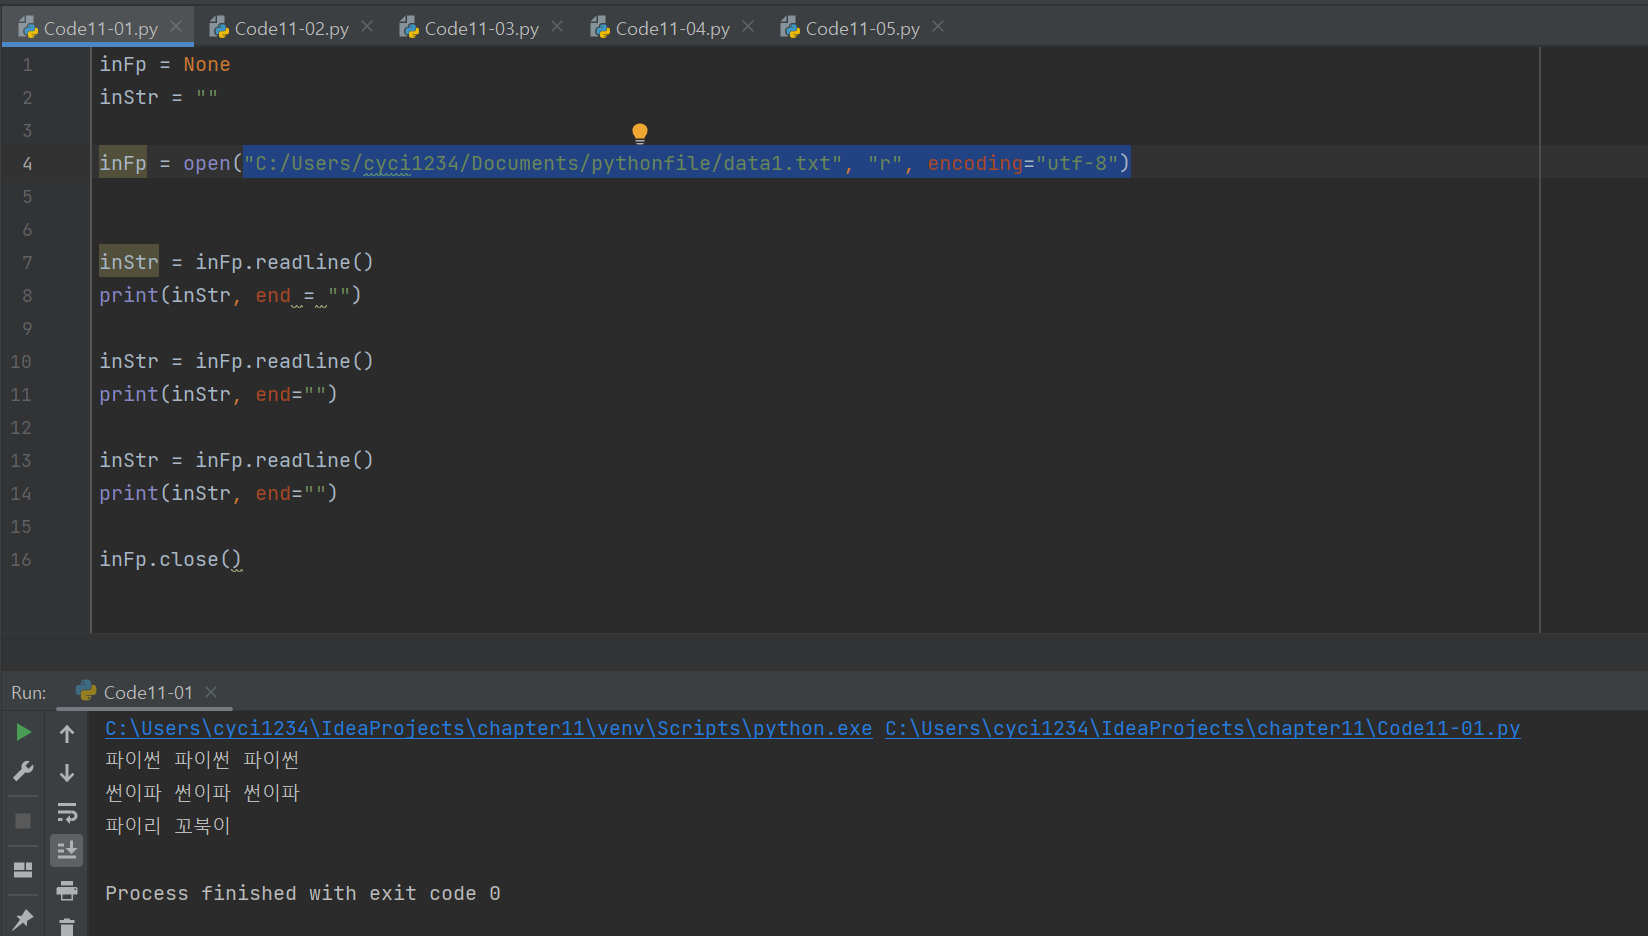Click the Stop process icon
This screenshot has width=1648, height=936.
click(x=23, y=820)
